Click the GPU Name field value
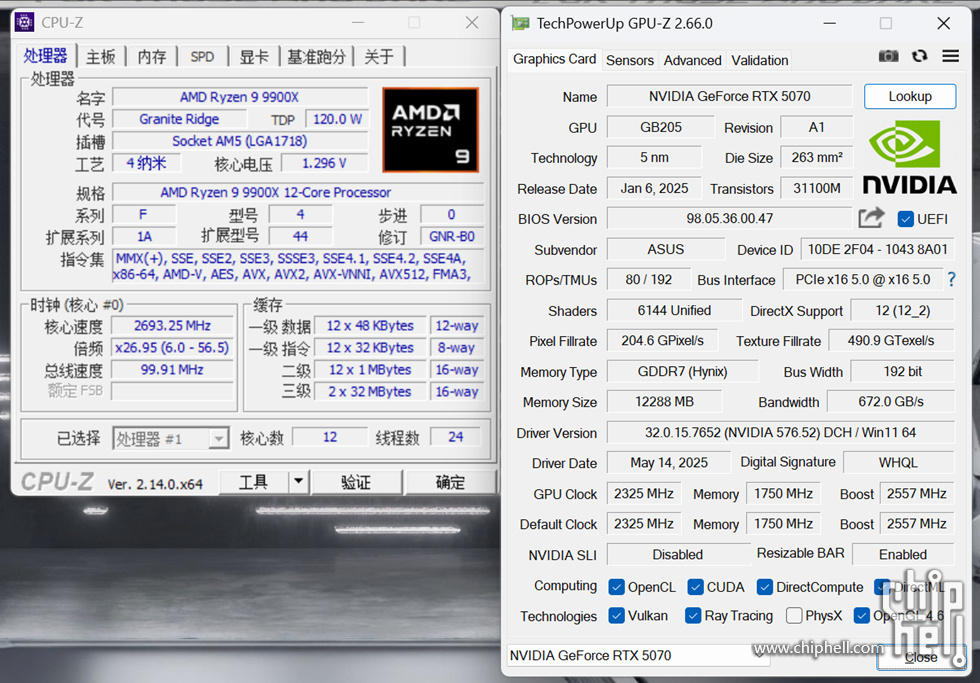Viewport: 980px width, 683px height. coord(729,96)
